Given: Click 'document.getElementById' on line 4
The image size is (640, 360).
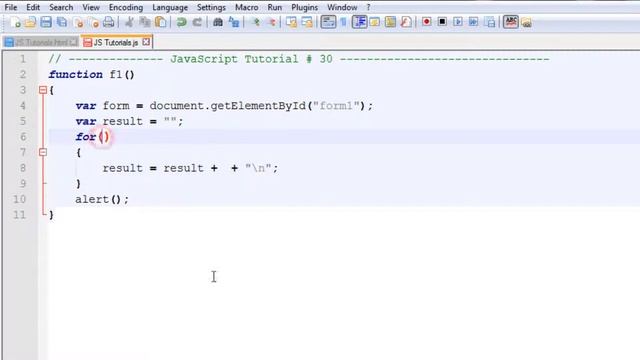Looking at the screenshot, I should tap(227, 106).
